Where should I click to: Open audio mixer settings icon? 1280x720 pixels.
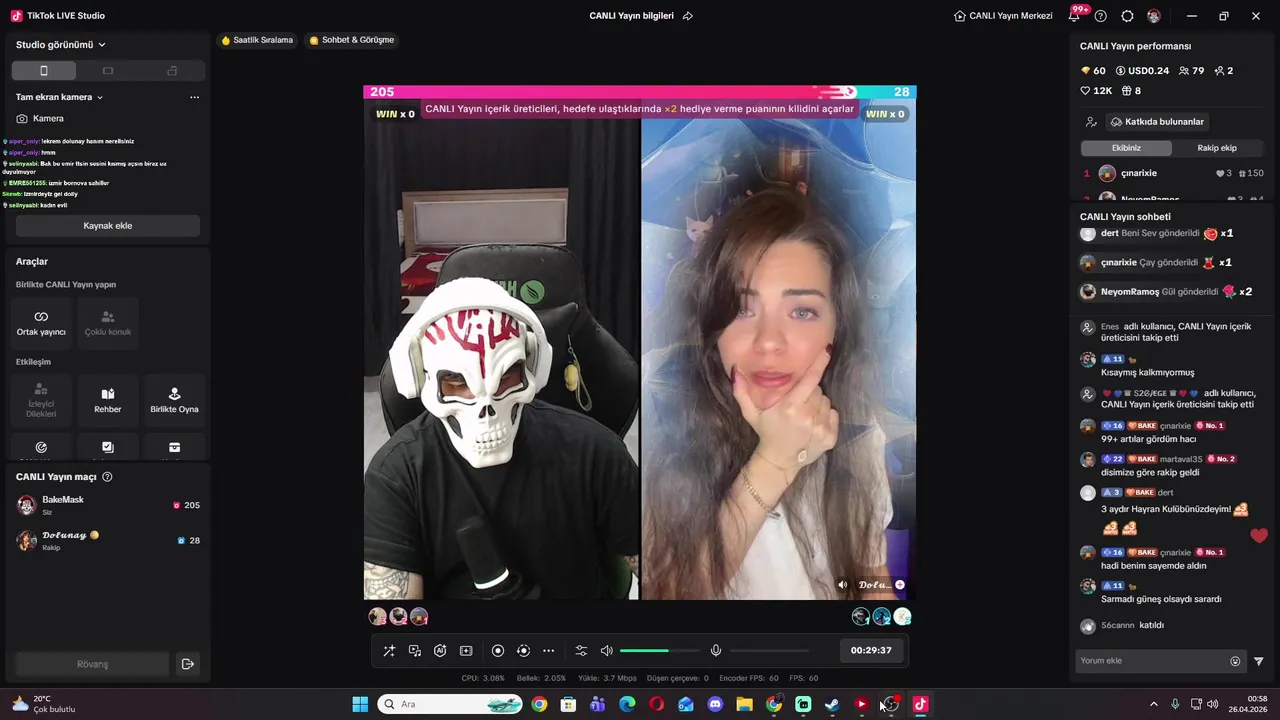point(581,650)
